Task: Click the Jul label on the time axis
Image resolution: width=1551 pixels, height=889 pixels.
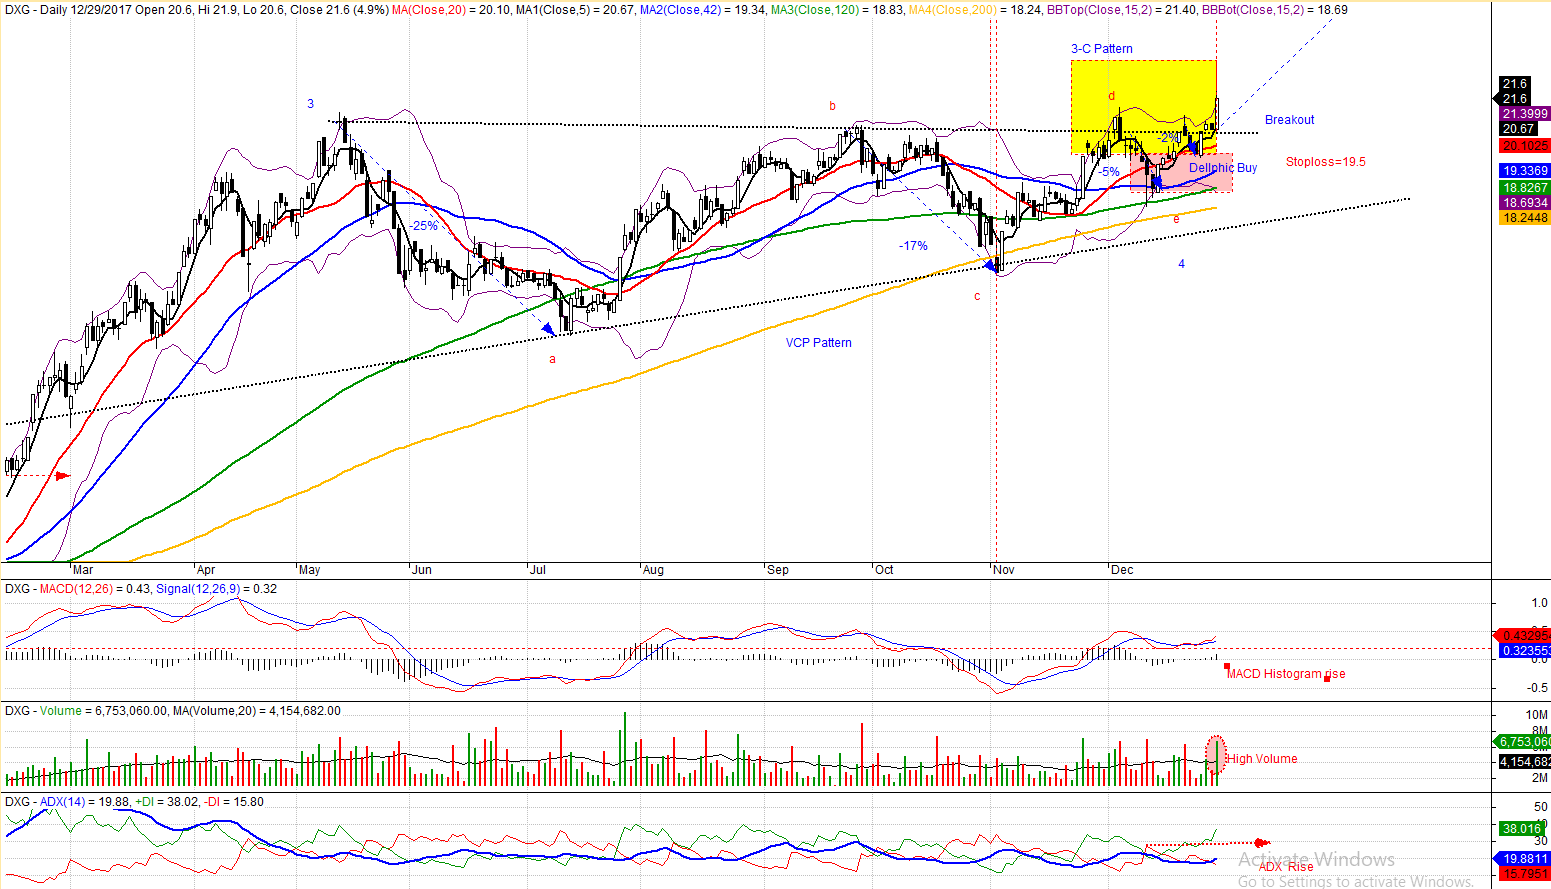Action: coord(538,570)
